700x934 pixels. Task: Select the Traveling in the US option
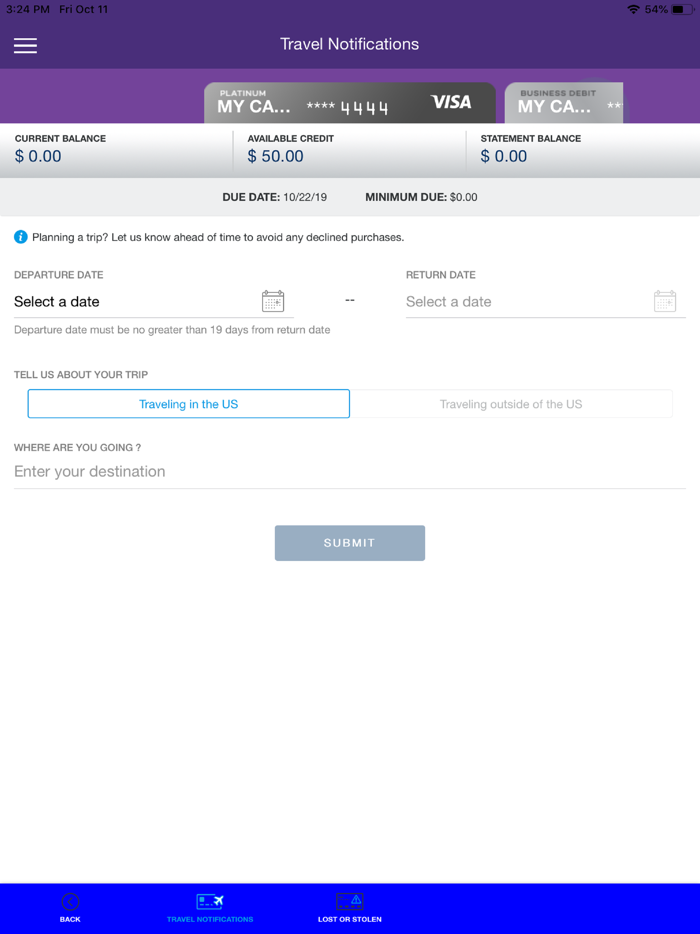(188, 403)
